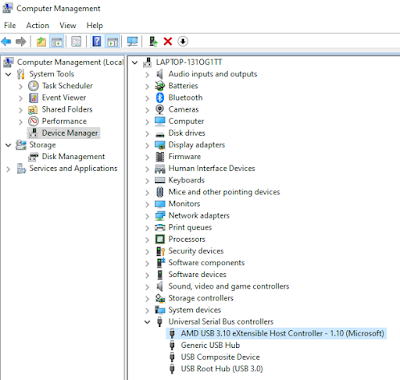
Task: Expand Sound, video and game controllers
Action: pyautogui.click(x=147, y=287)
